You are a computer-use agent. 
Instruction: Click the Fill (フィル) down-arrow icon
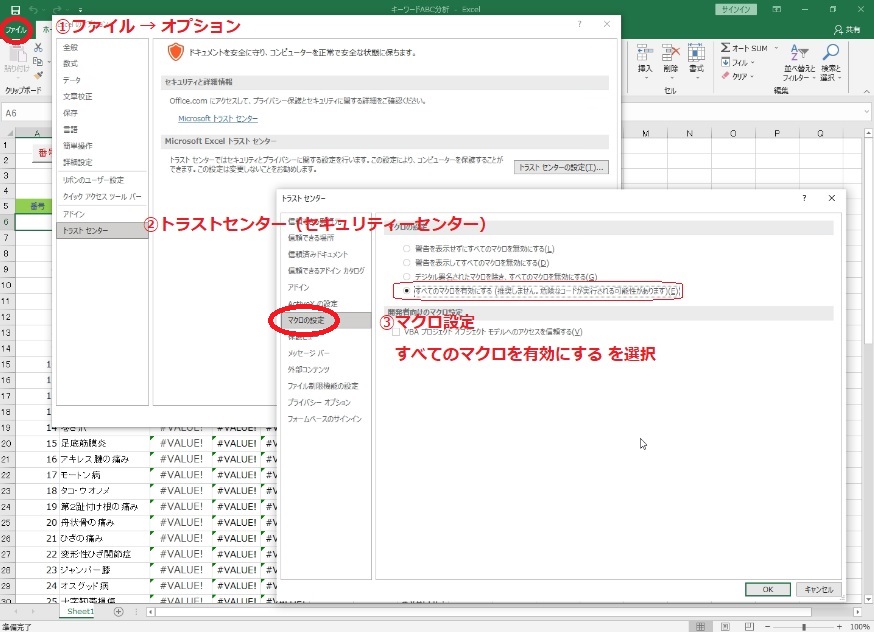point(725,62)
